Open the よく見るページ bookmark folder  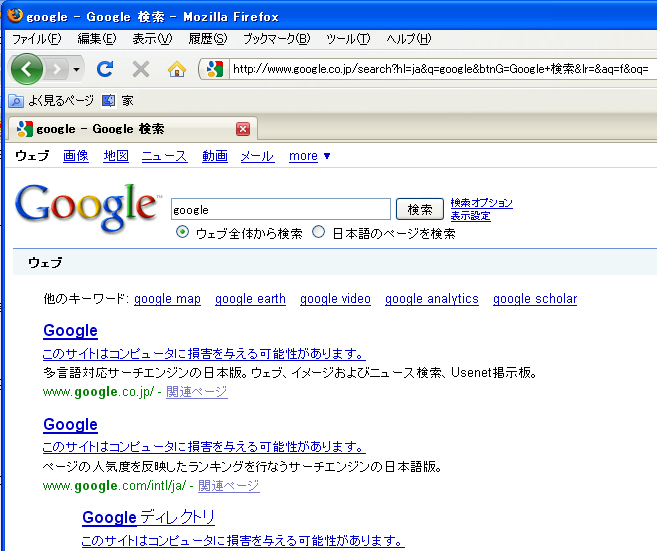[x=51, y=101]
